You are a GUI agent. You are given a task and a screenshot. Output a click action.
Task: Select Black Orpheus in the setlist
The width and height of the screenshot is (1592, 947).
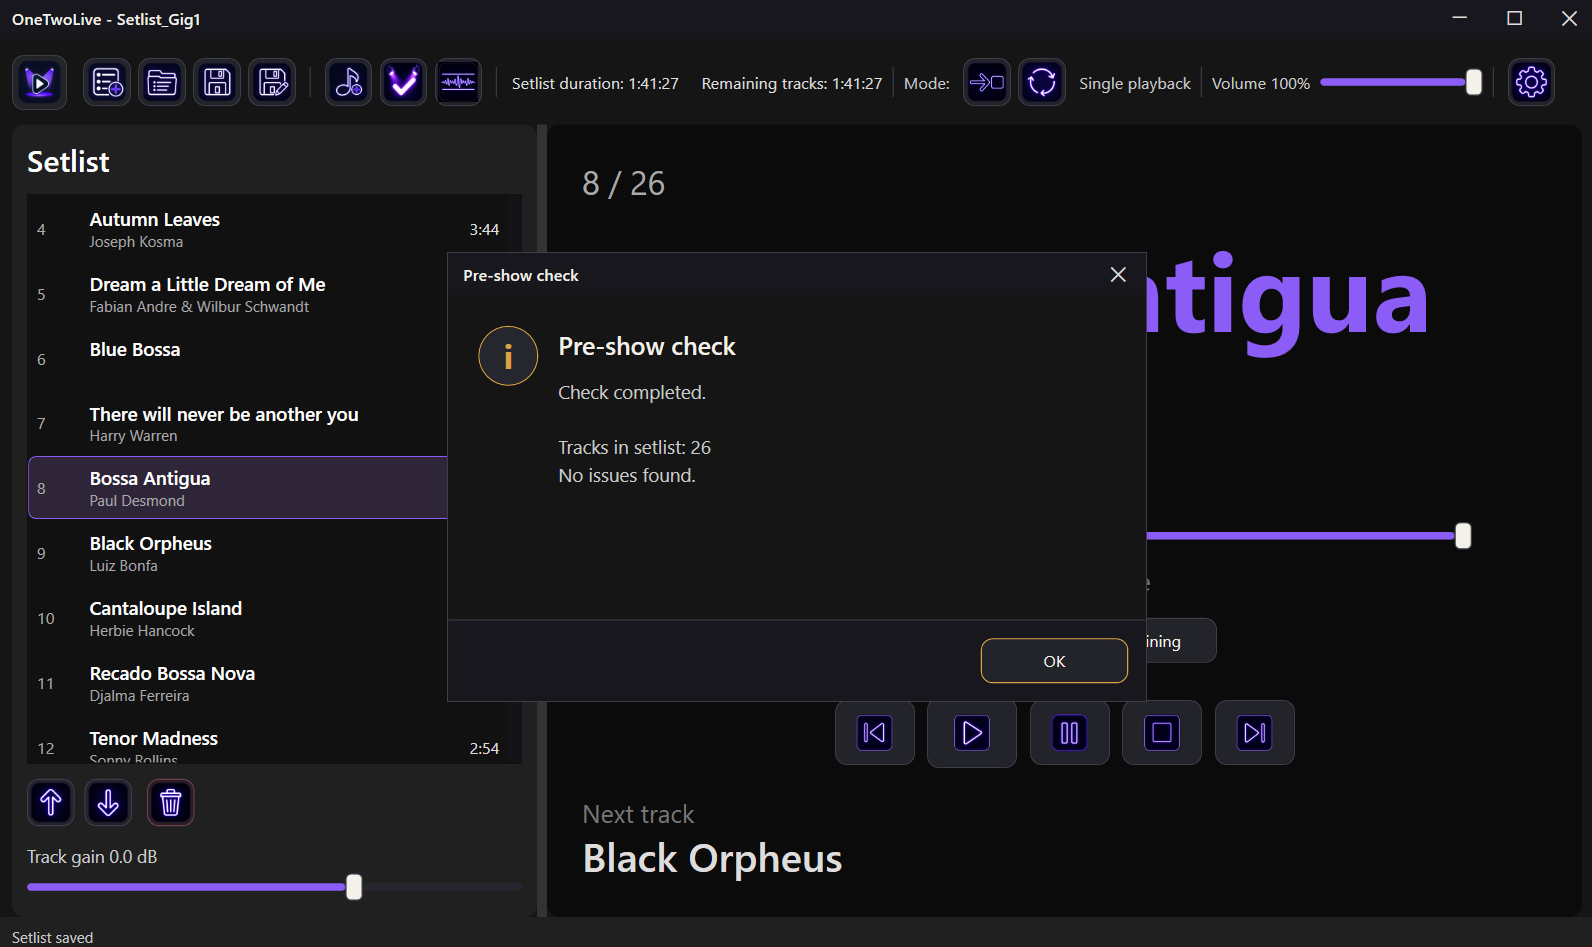238,553
